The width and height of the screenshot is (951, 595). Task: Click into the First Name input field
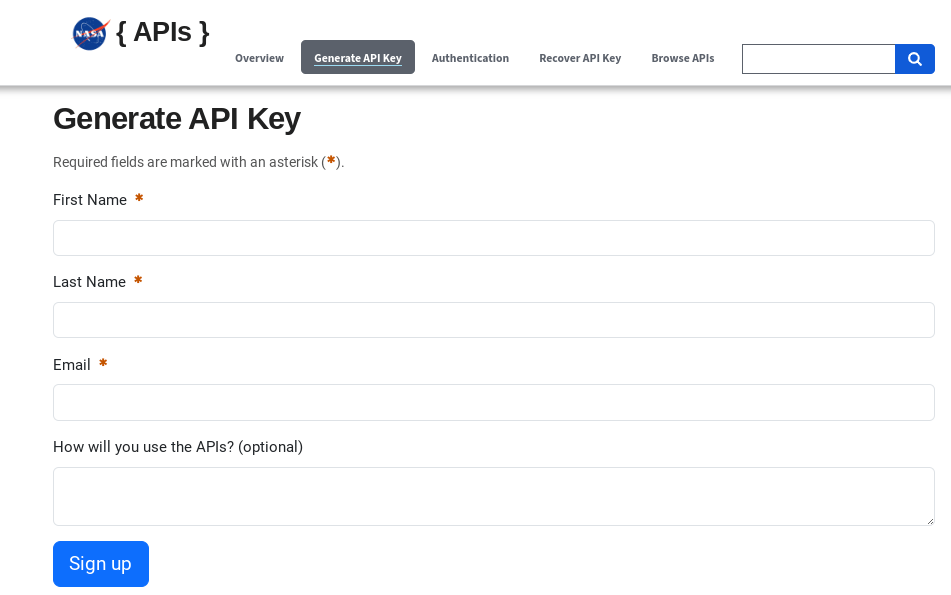(493, 238)
